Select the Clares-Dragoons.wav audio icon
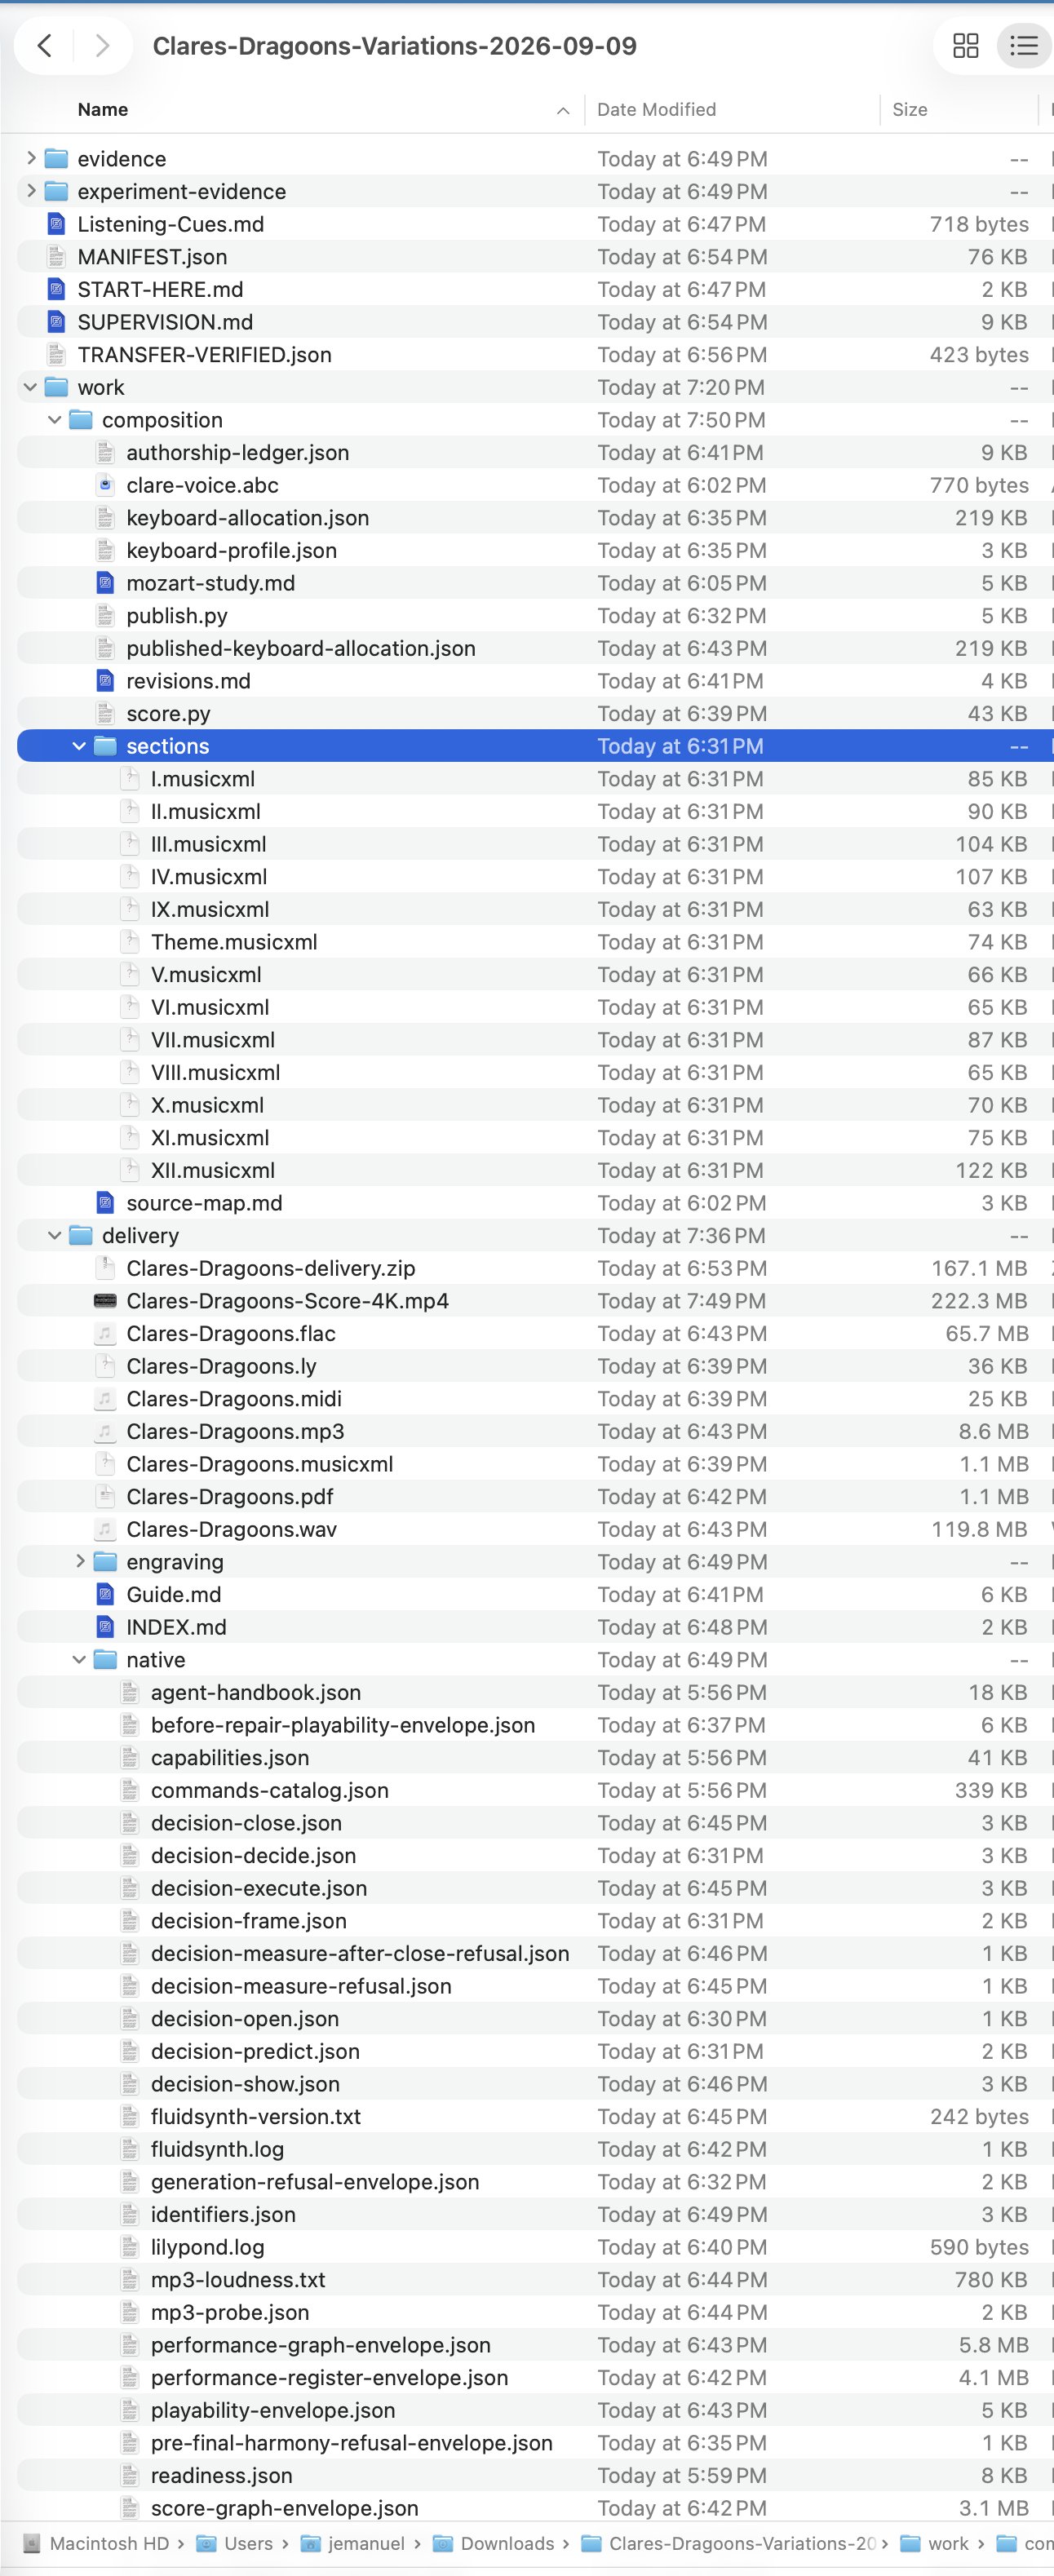The image size is (1054, 2576). pyautogui.click(x=105, y=1529)
